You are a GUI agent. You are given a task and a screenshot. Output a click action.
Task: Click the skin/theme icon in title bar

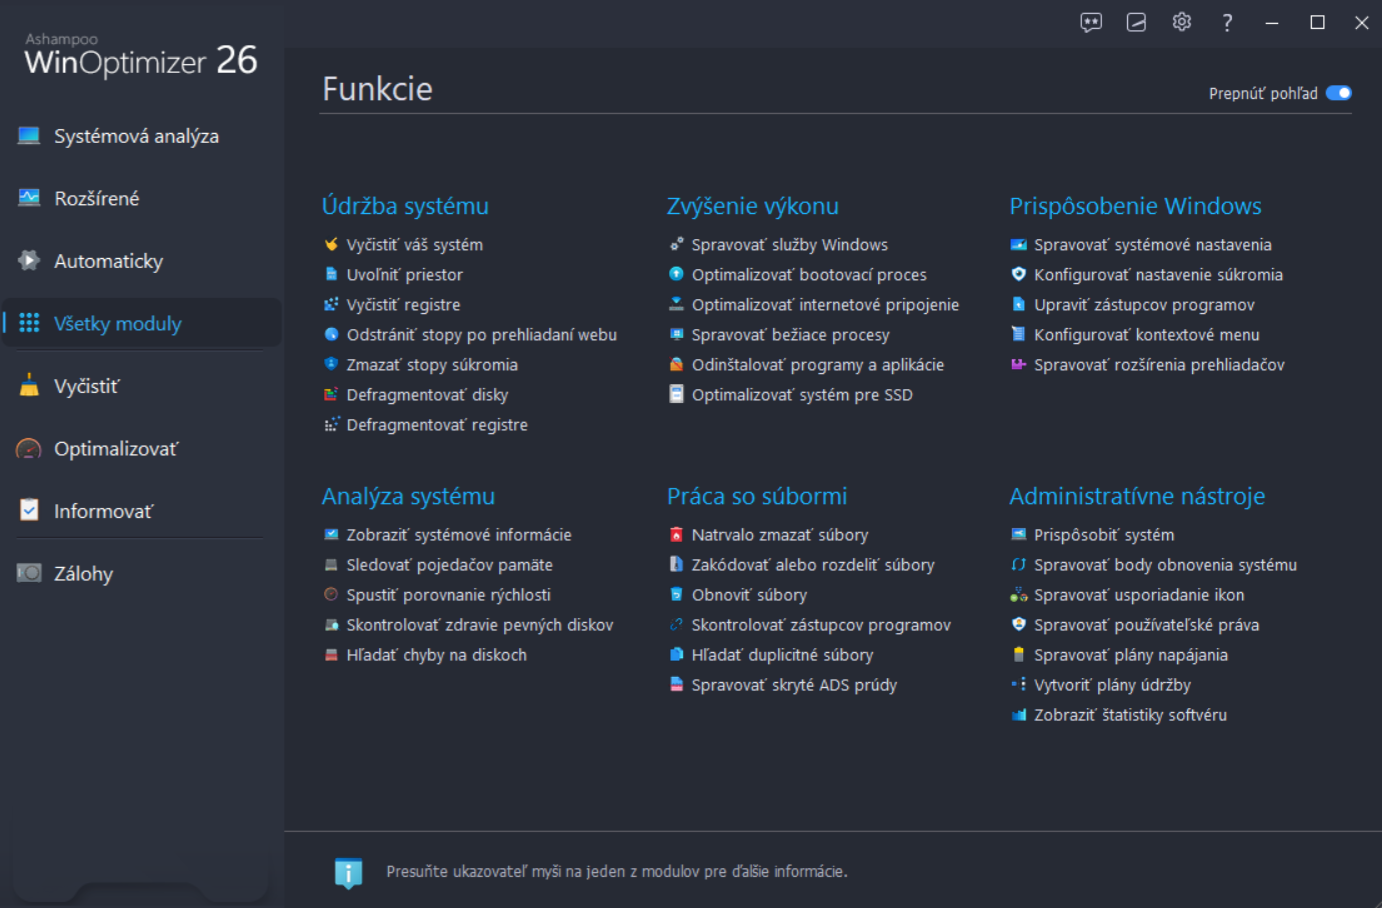[x=1136, y=22]
